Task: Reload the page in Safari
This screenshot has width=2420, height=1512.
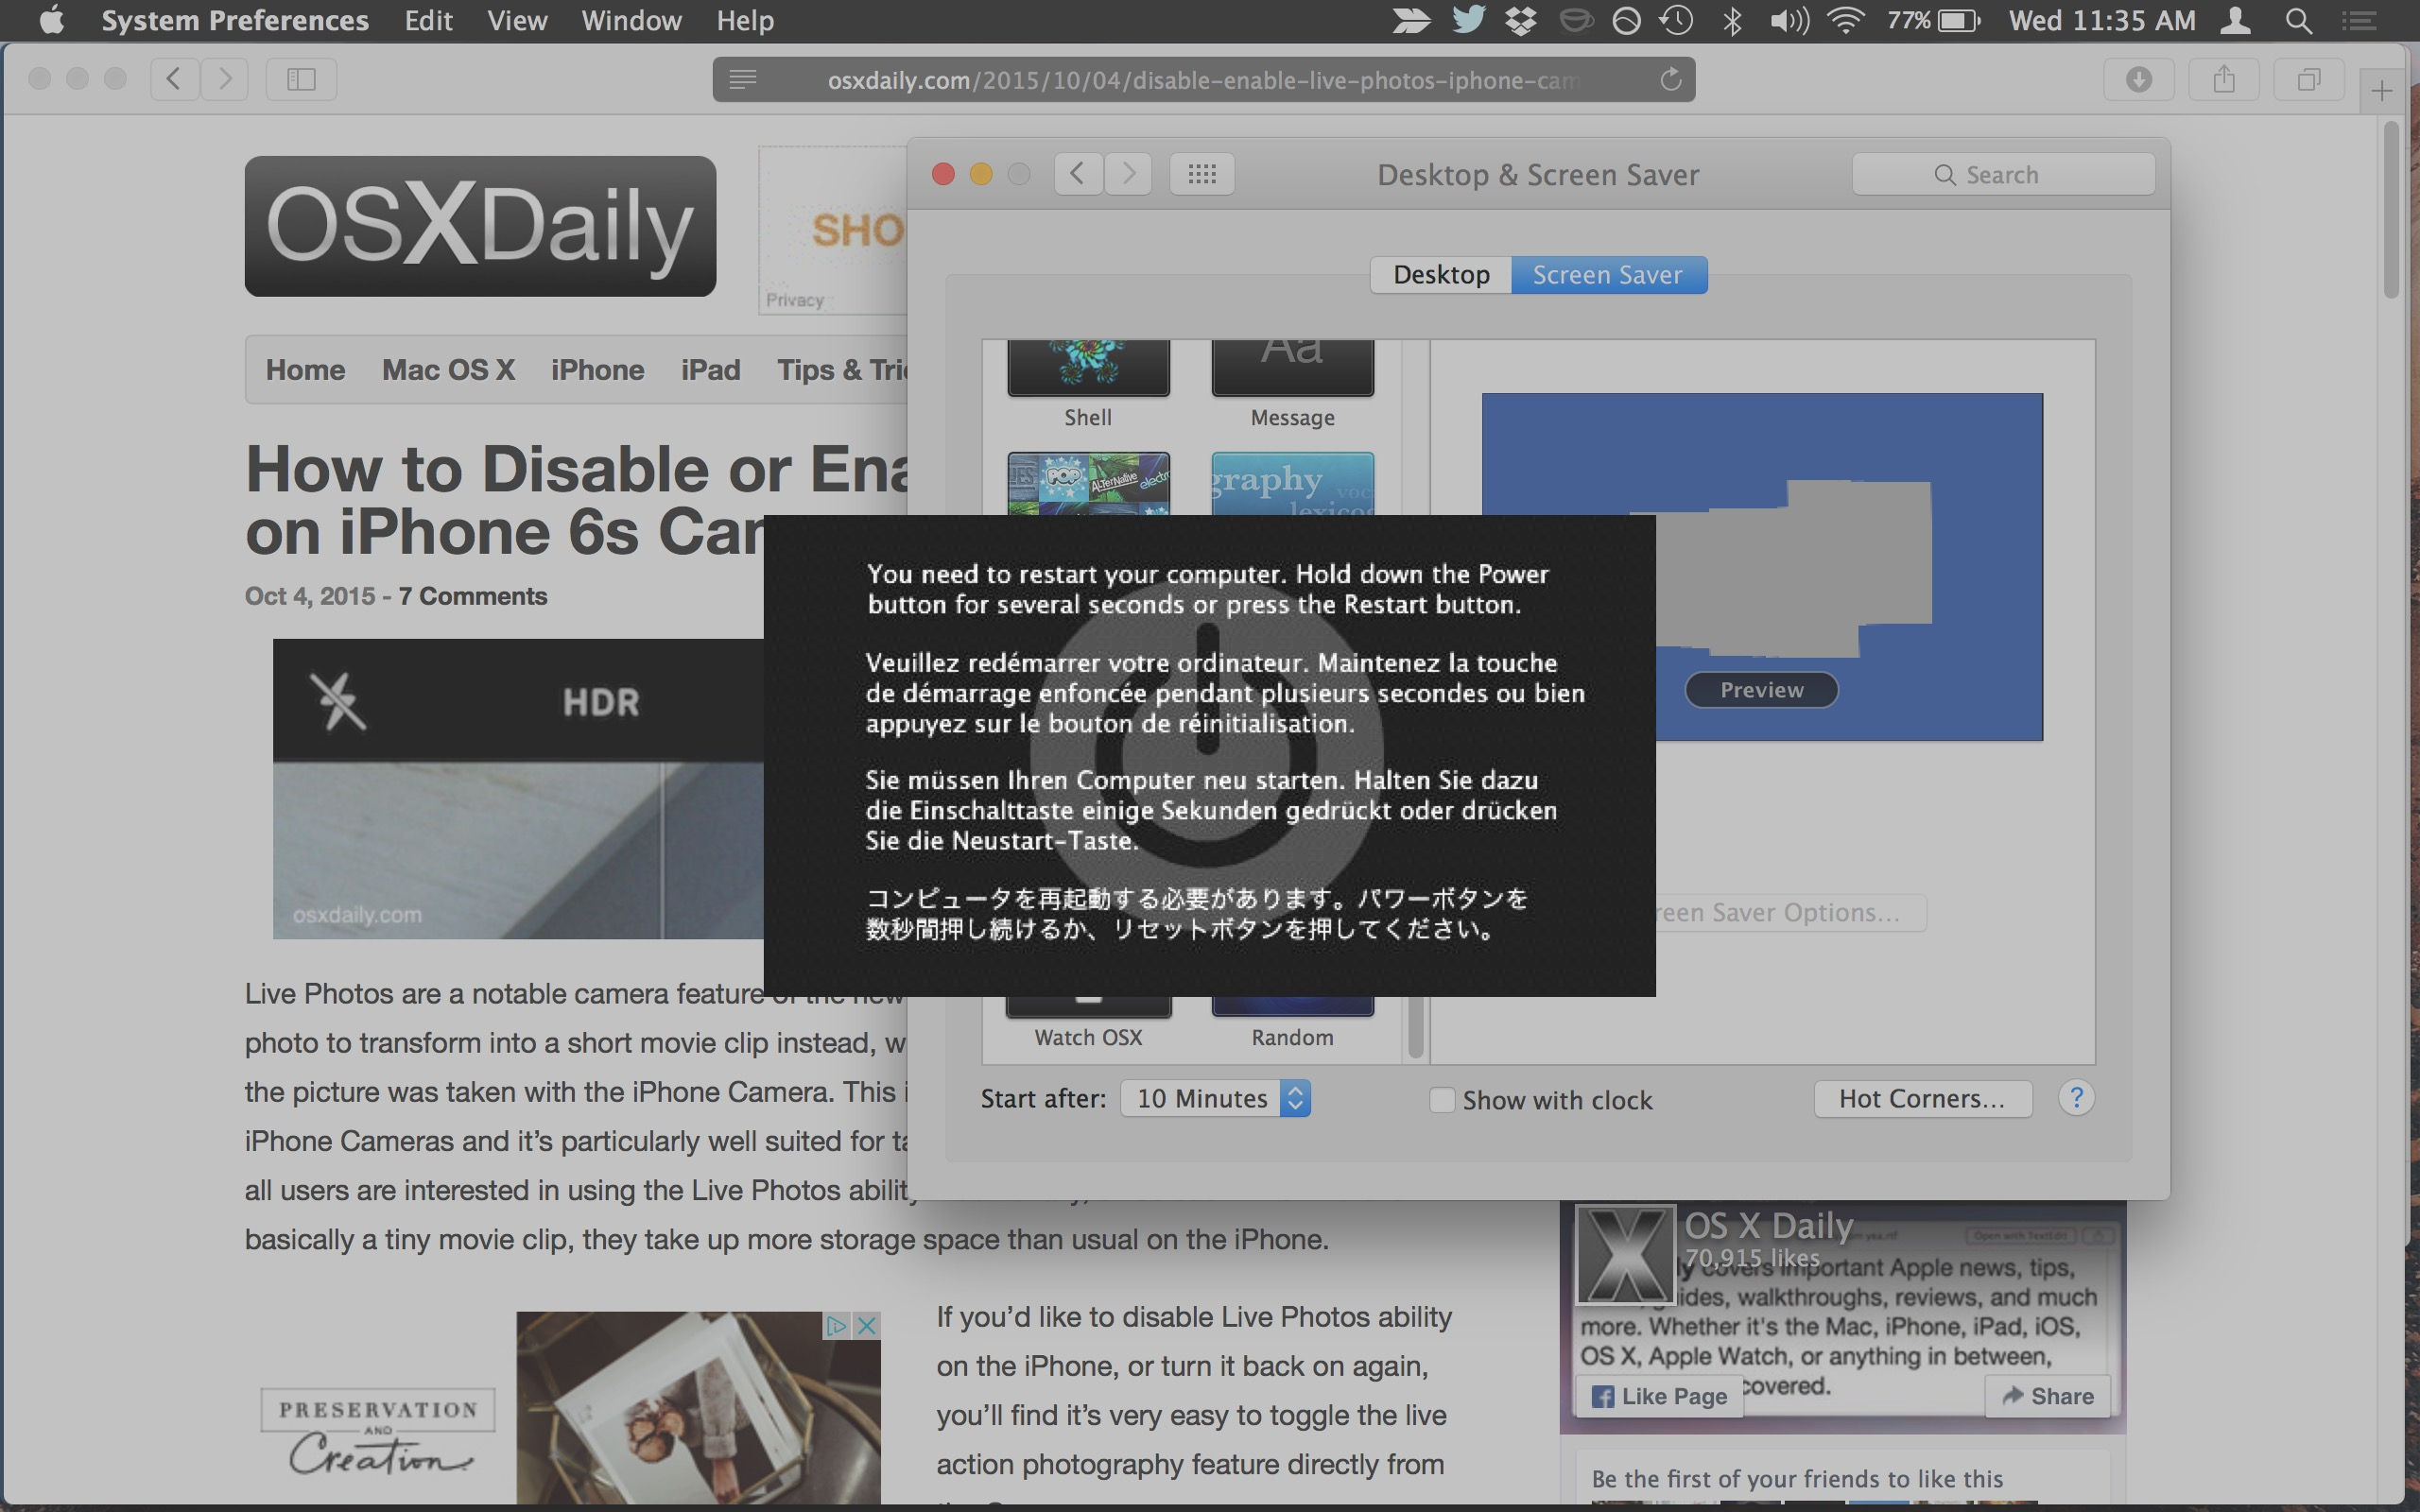Action: [1670, 79]
